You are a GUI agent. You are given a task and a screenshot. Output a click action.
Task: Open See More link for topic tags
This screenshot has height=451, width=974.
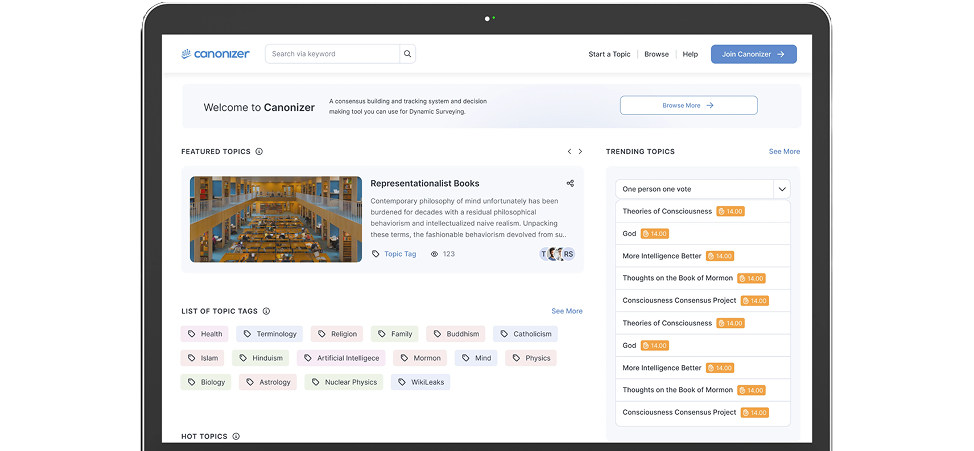(566, 311)
